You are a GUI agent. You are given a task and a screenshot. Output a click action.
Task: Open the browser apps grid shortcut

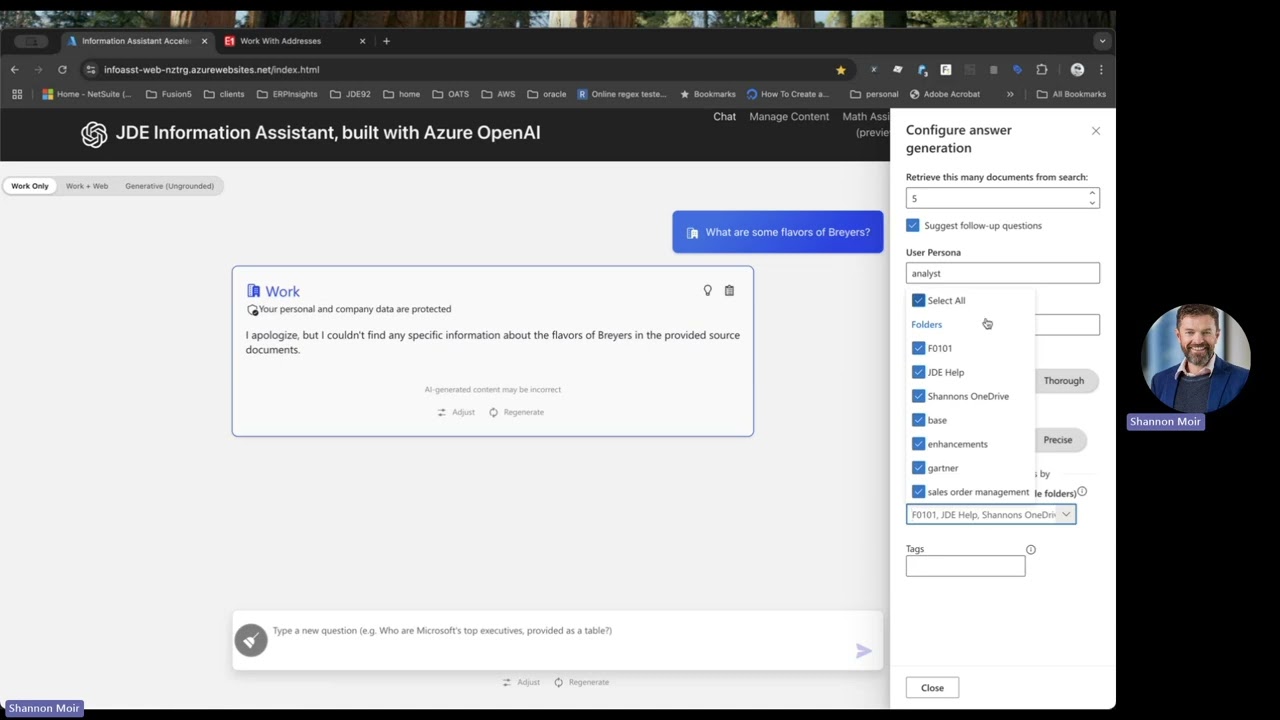click(17, 94)
